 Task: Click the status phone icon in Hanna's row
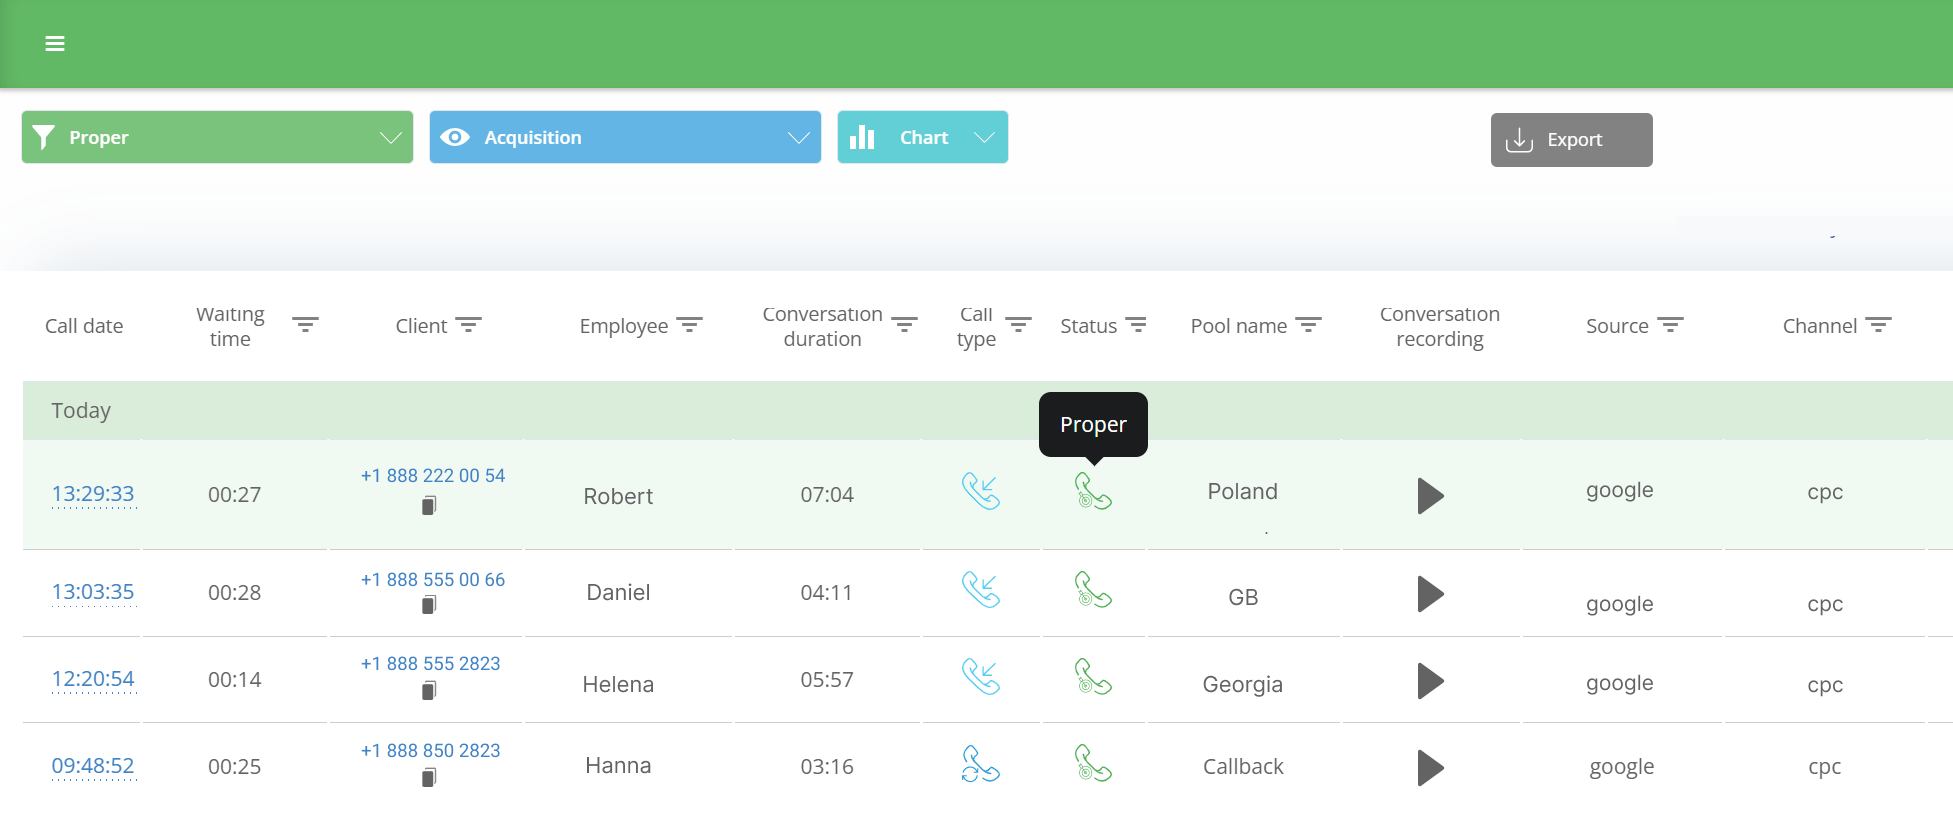pyautogui.click(x=1093, y=763)
